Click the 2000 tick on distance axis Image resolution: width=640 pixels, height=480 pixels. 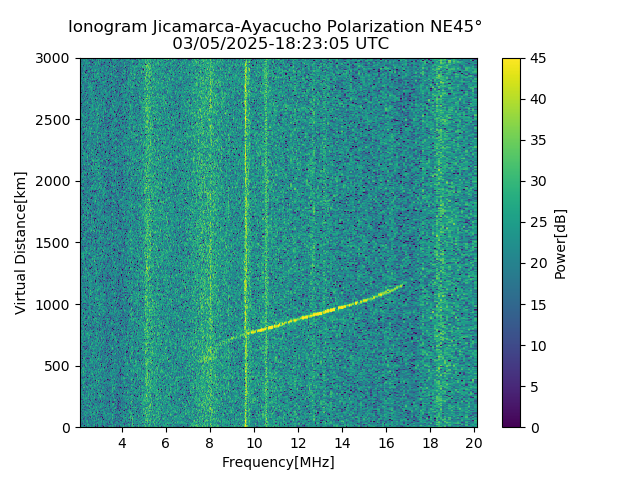point(52,181)
